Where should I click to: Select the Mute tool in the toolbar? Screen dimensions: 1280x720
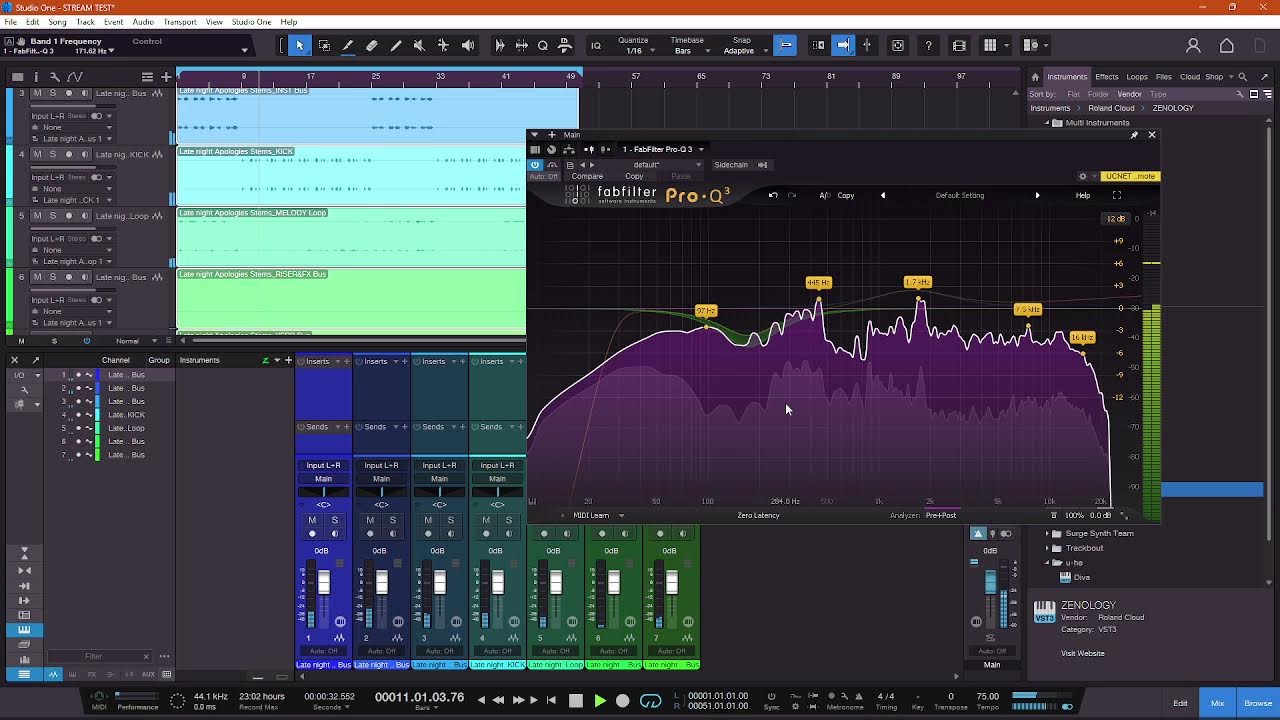pyautogui.click(x=420, y=45)
